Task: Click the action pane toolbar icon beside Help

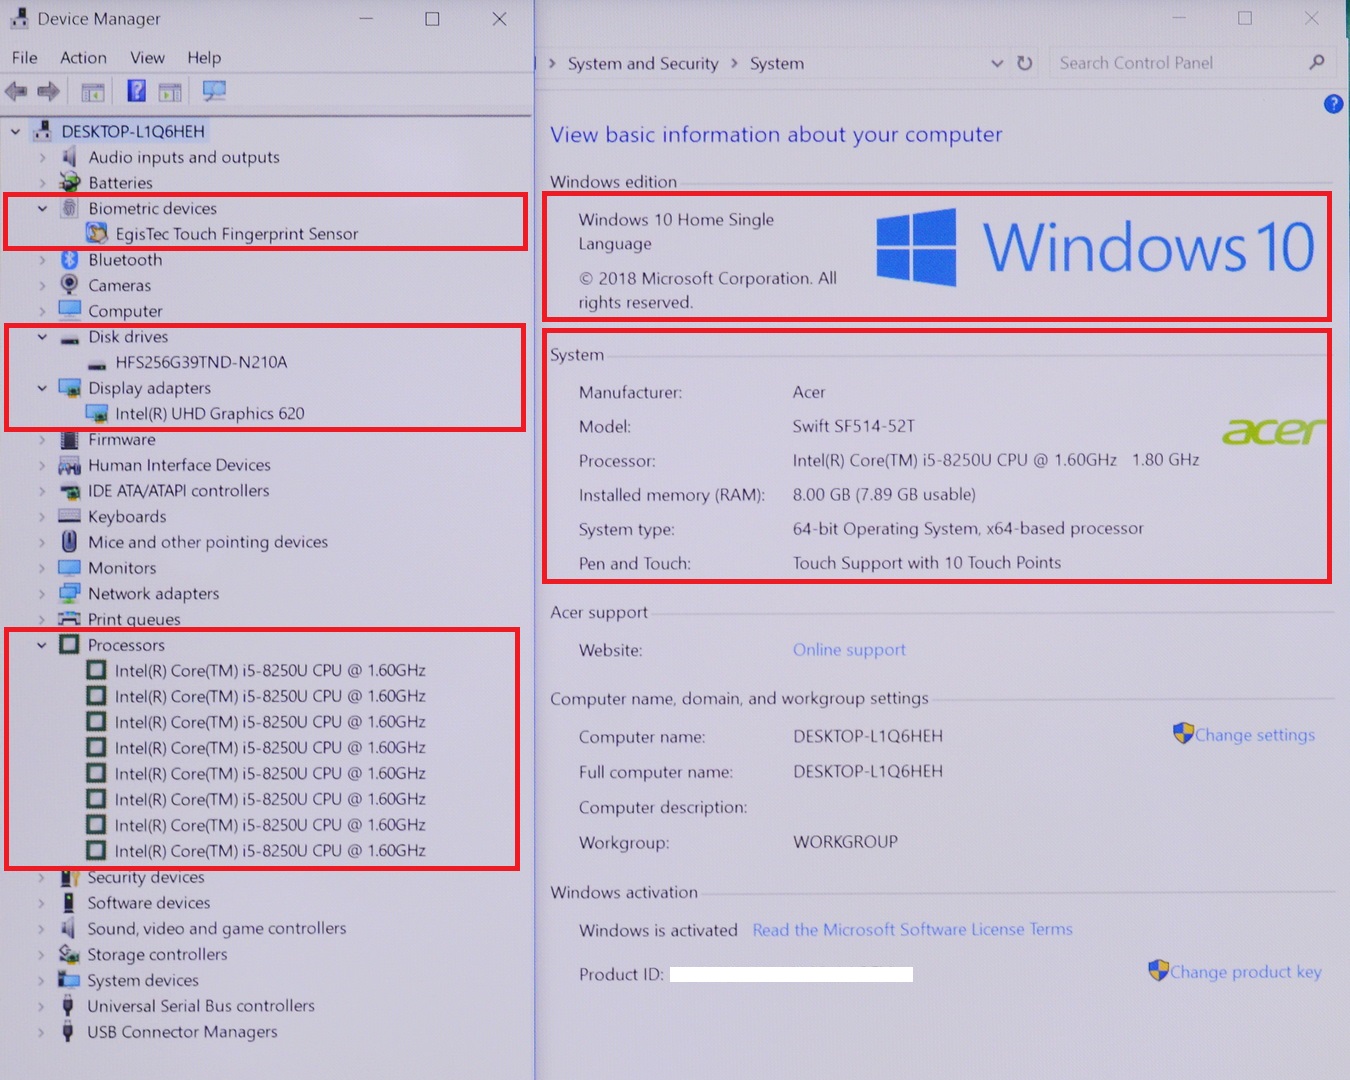Action: 171,92
